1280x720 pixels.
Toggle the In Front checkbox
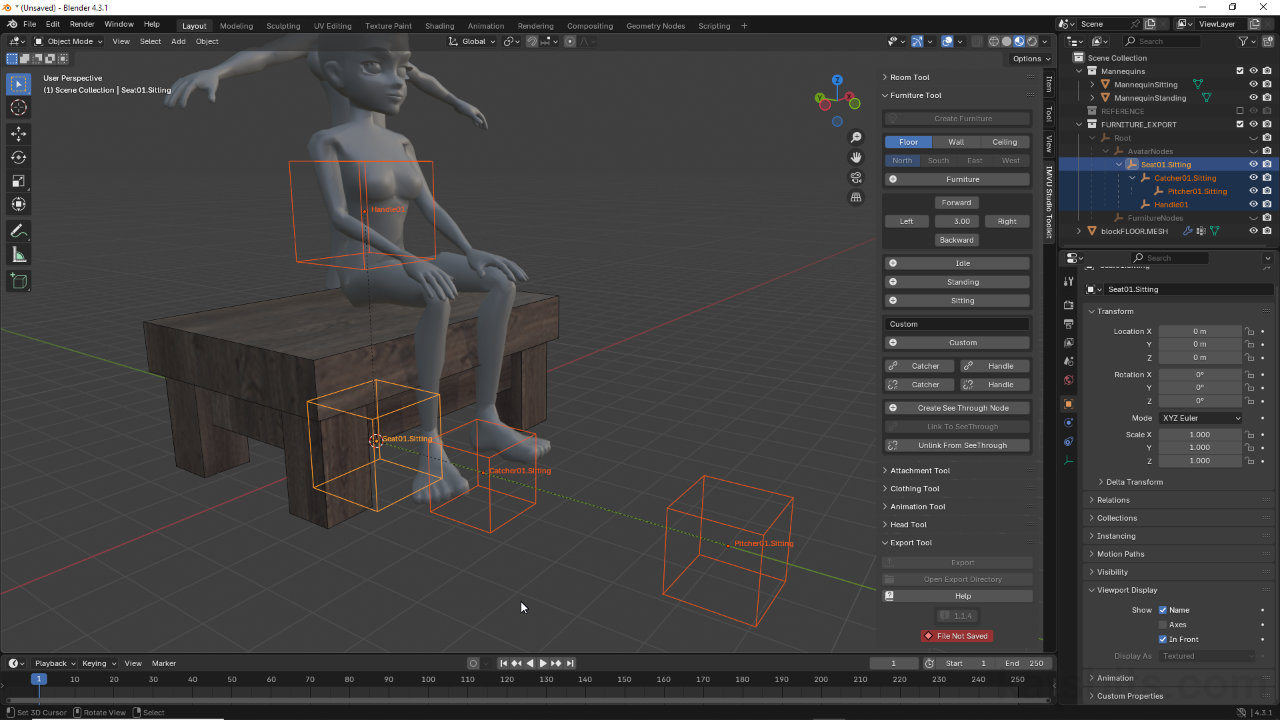tap(1163, 639)
